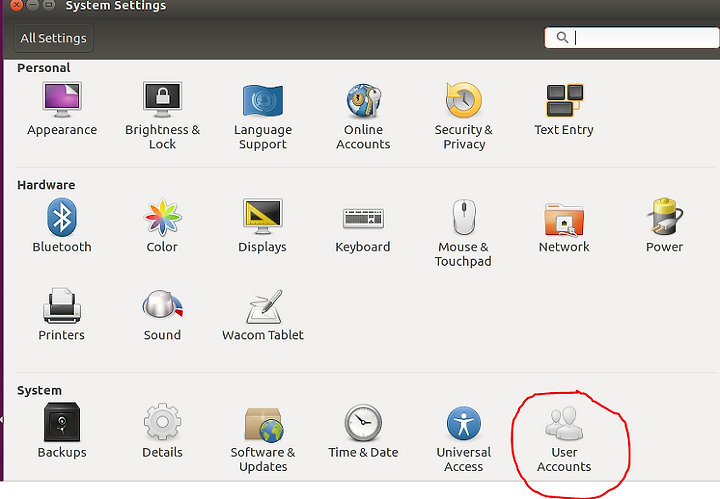Open Network settings
720x499 pixels.
[564, 227]
